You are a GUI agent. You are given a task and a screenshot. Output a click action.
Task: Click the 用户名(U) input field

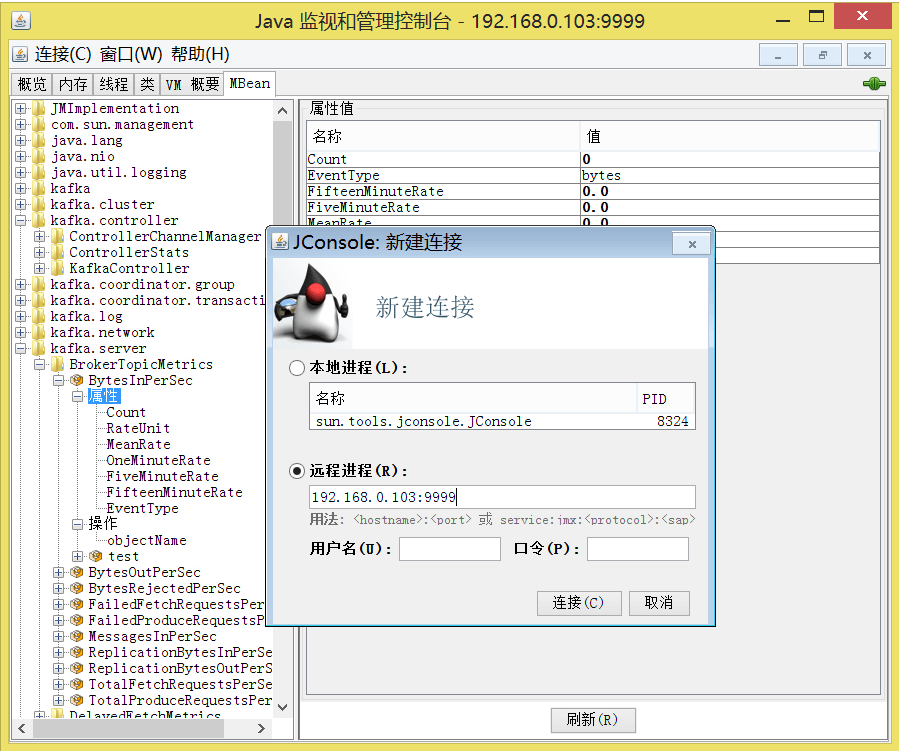[x=450, y=549]
